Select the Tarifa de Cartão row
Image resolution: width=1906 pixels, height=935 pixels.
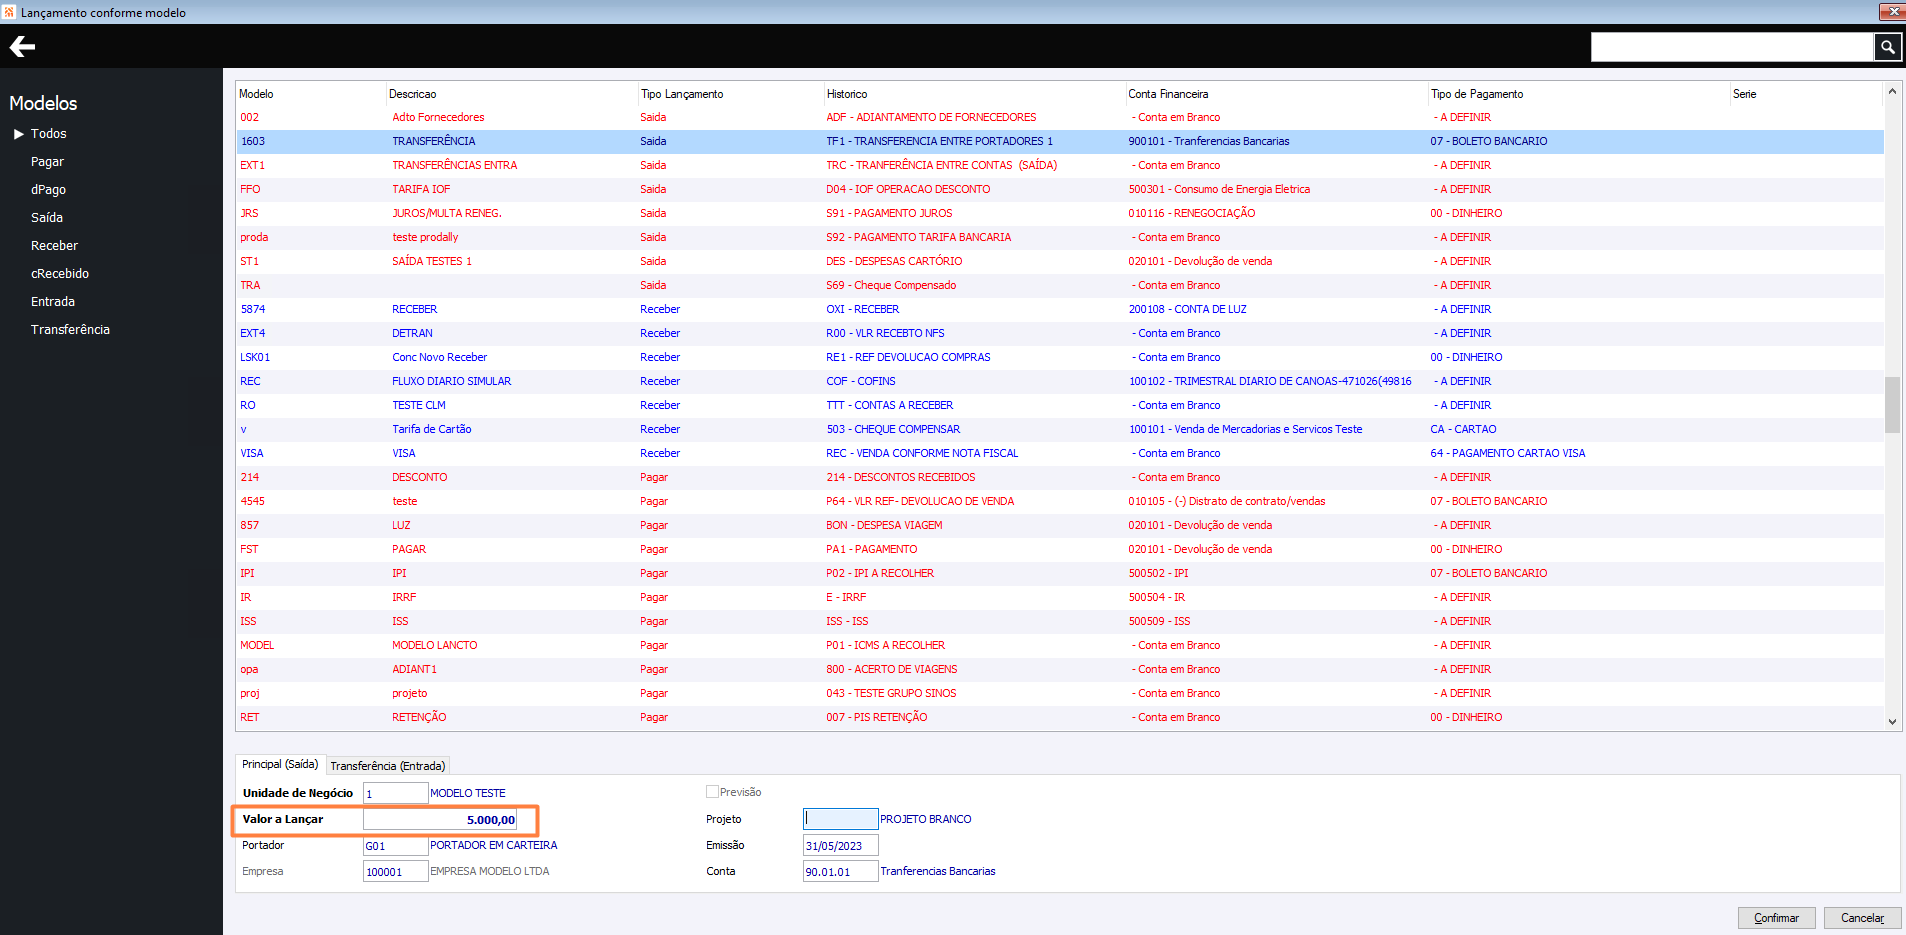pos(1060,430)
